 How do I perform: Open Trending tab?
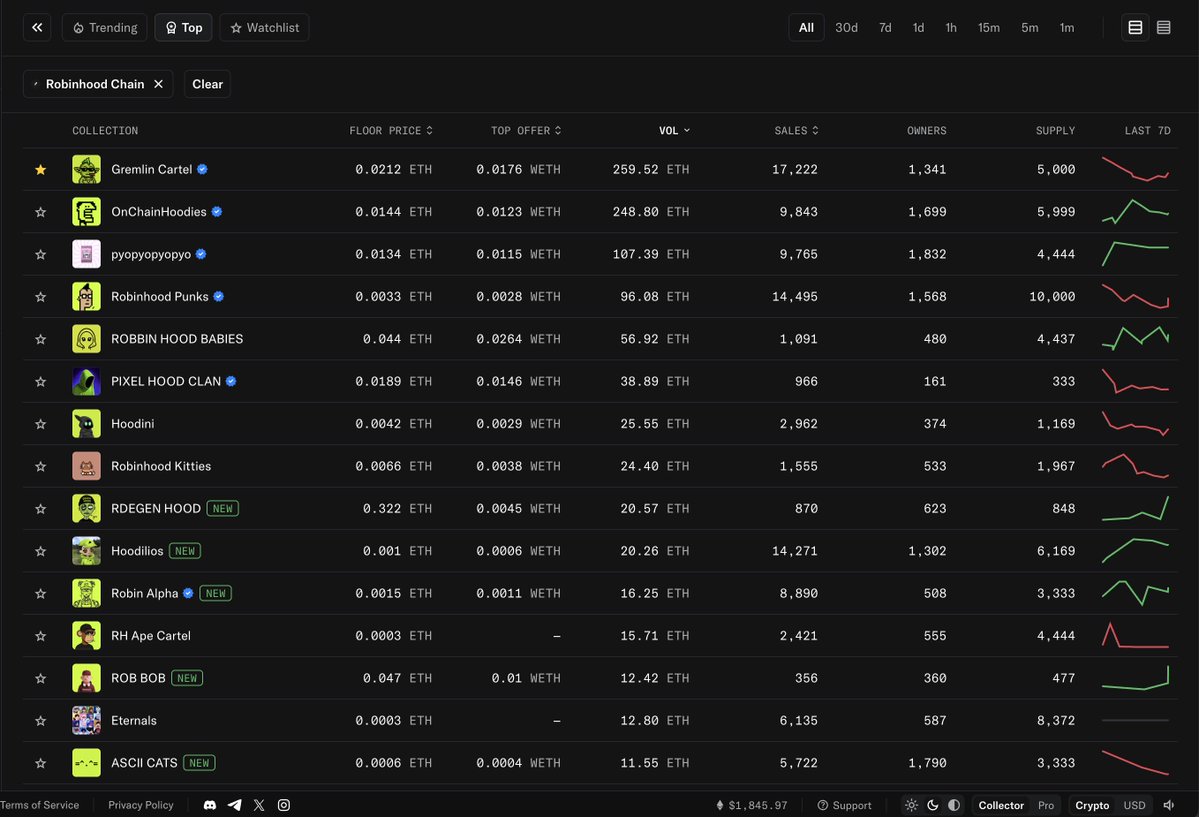(105, 28)
